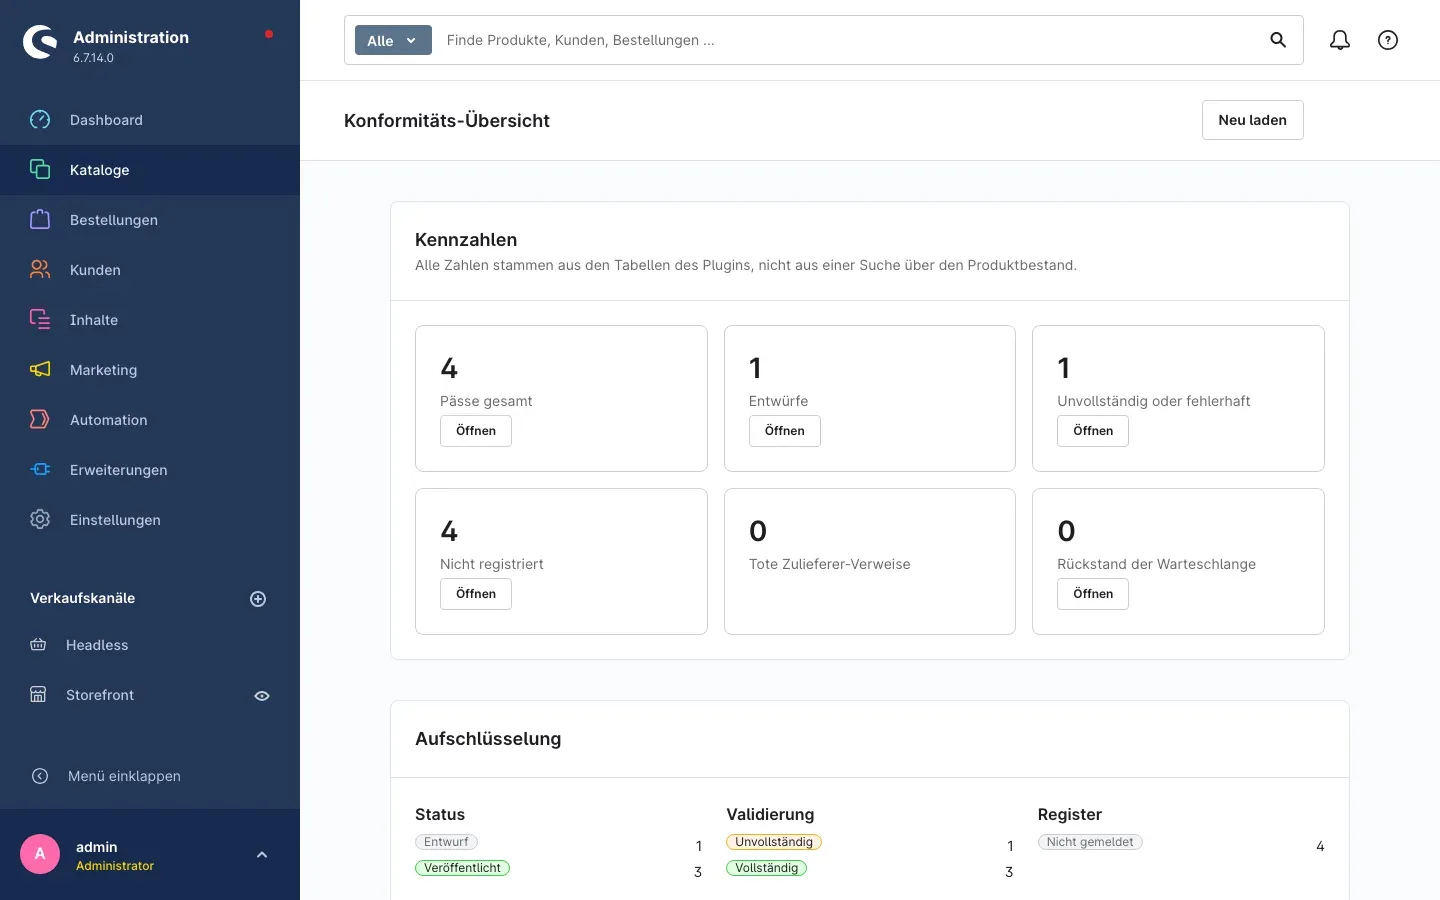Open the Pässe gesamt card
The image size is (1440, 900).
(476, 431)
